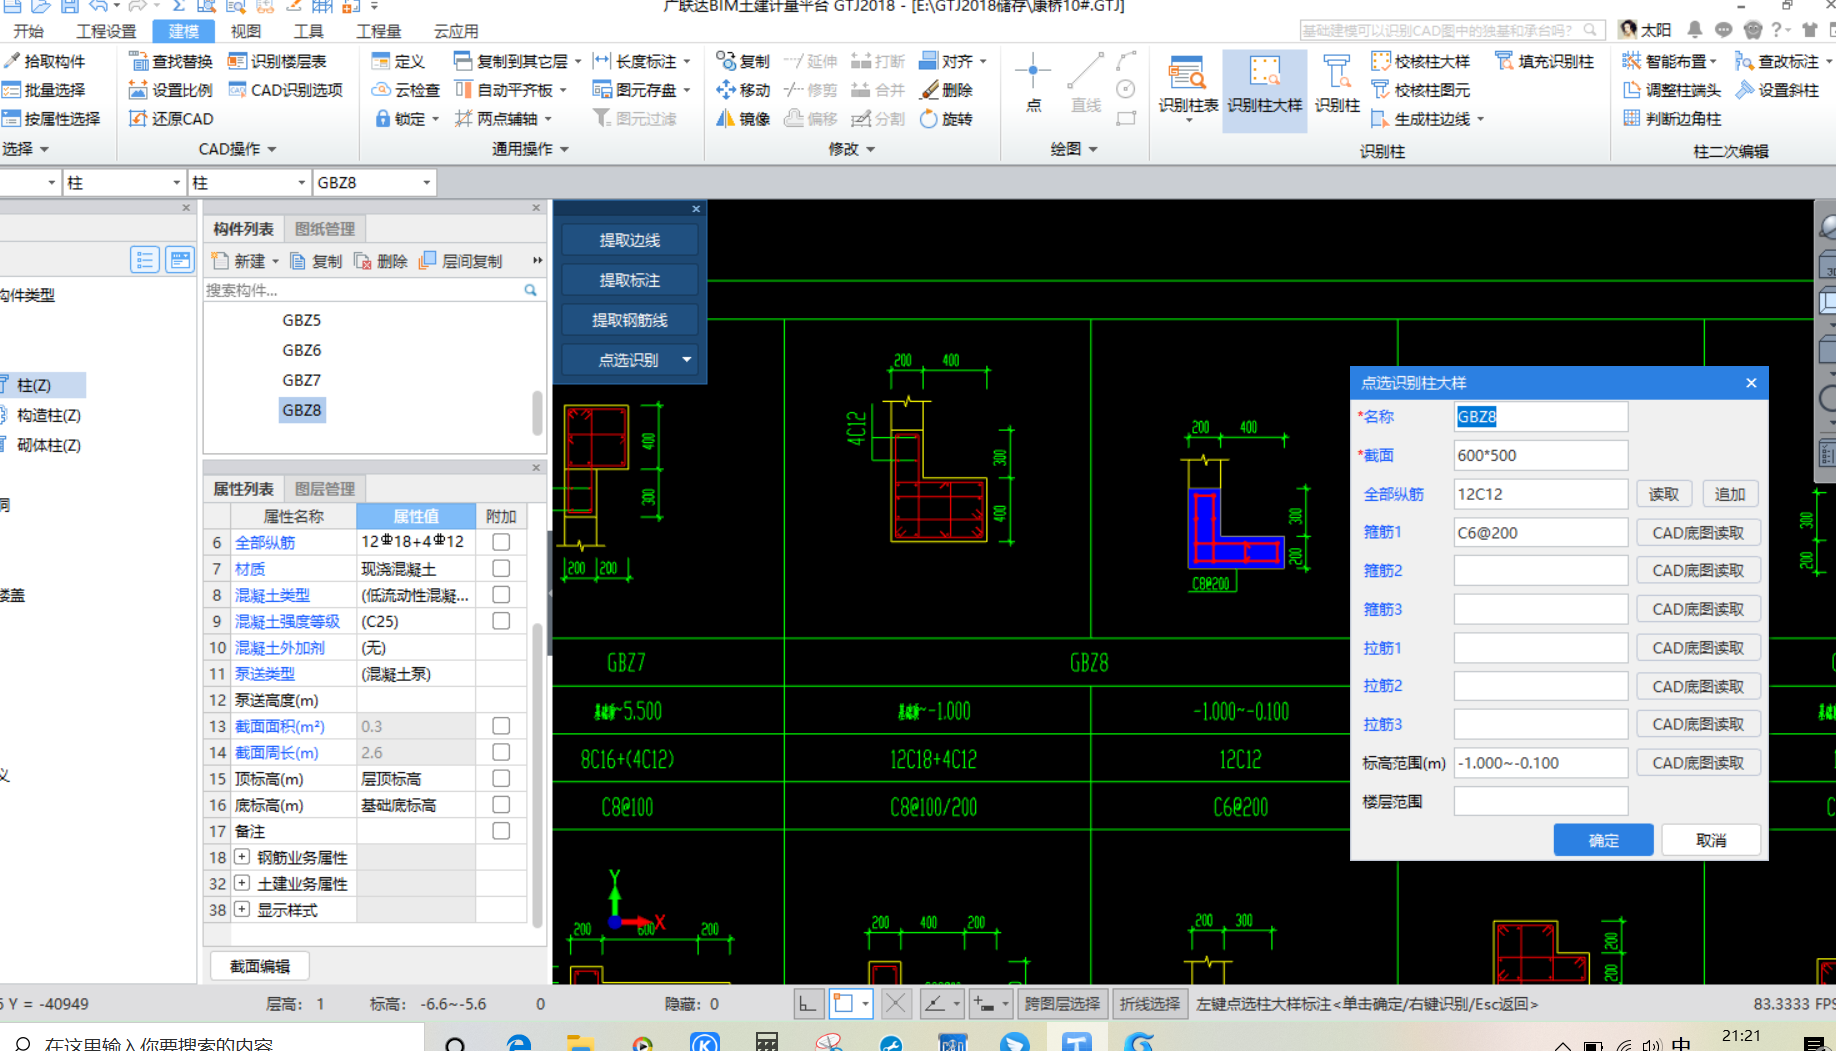Viewport: 1836px width, 1051px height.
Task: Select GBZ6 in component list
Action: pos(301,350)
